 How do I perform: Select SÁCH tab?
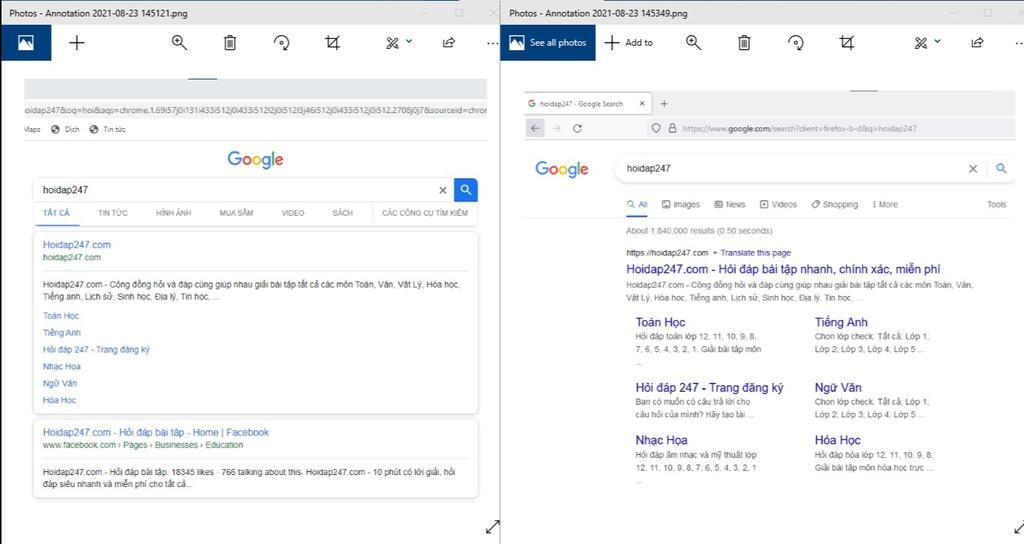point(343,213)
